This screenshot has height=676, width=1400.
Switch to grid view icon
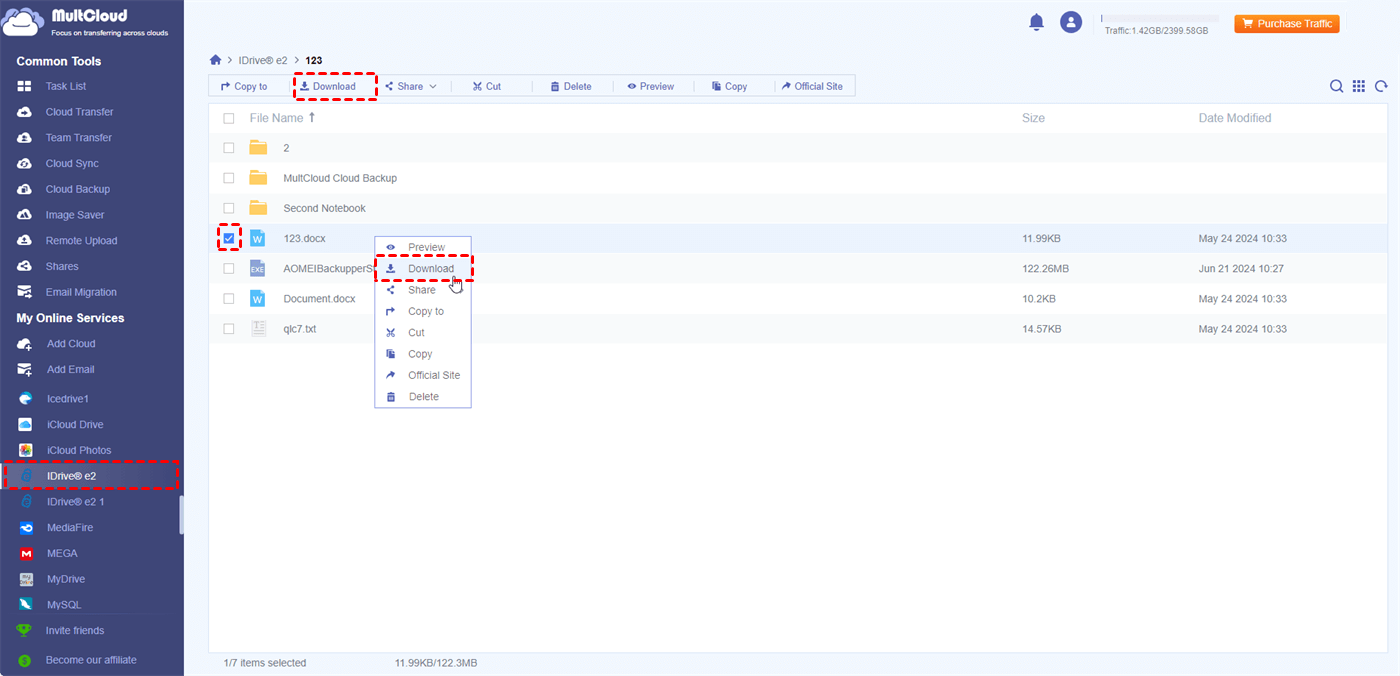coord(1359,87)
